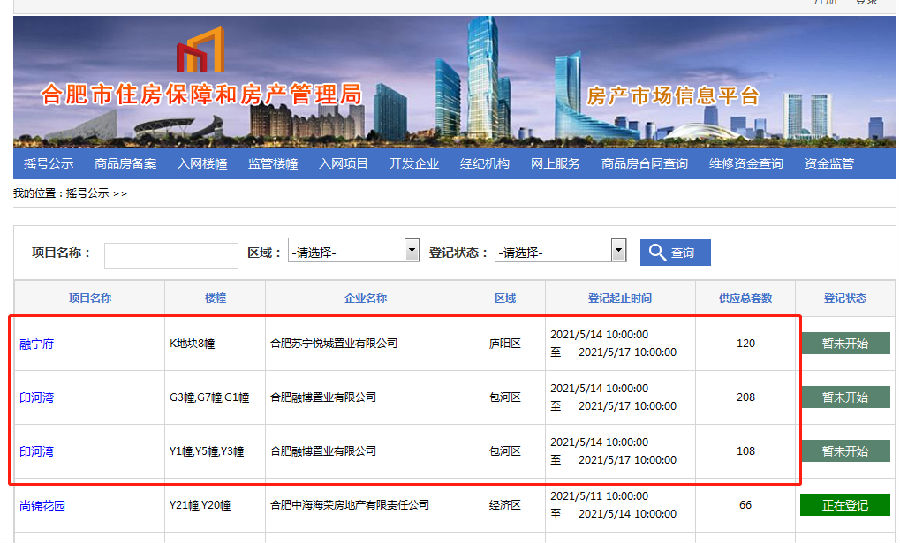This screenshot has width=900, height=543.
Task: Click the magnifier icon on 查询 button
Action: [x=657, y=252]
